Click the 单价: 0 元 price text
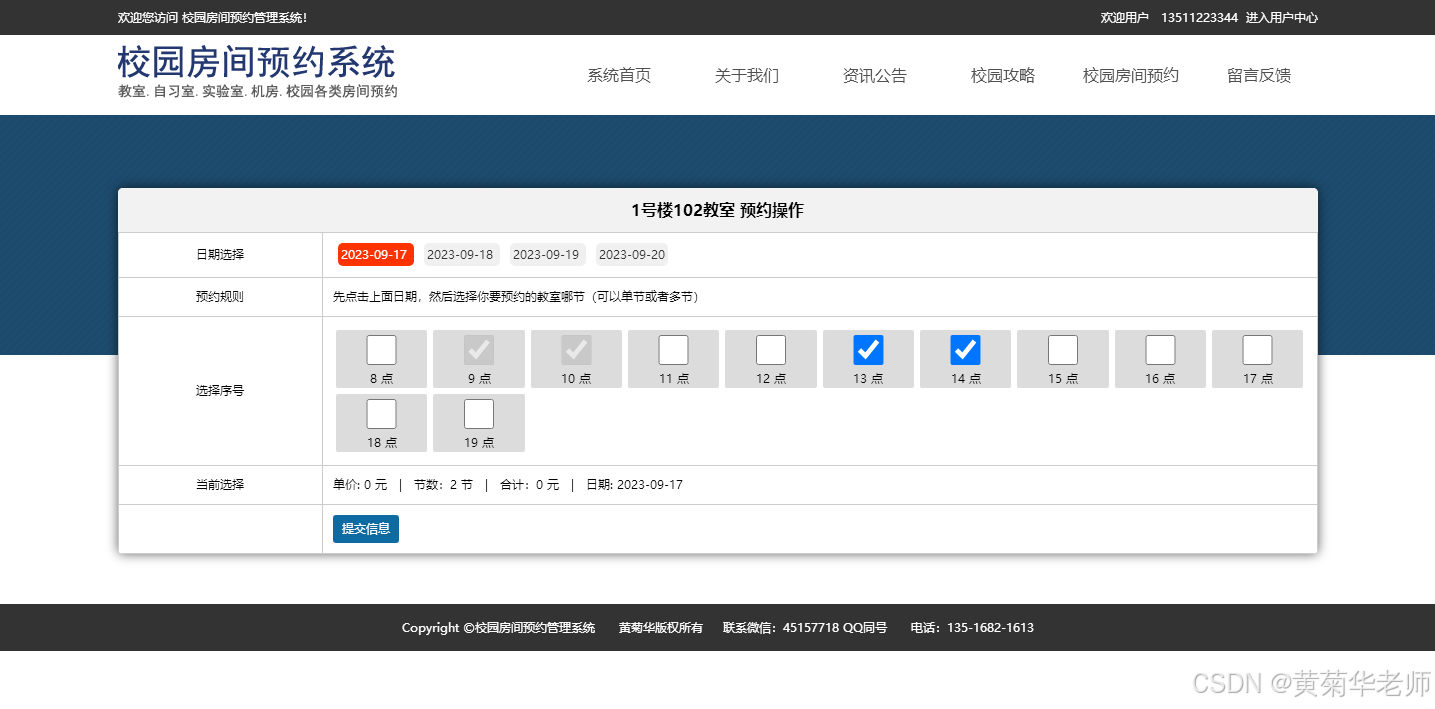1435x709 pixels. pyautogui.click(x=360, y=485)
